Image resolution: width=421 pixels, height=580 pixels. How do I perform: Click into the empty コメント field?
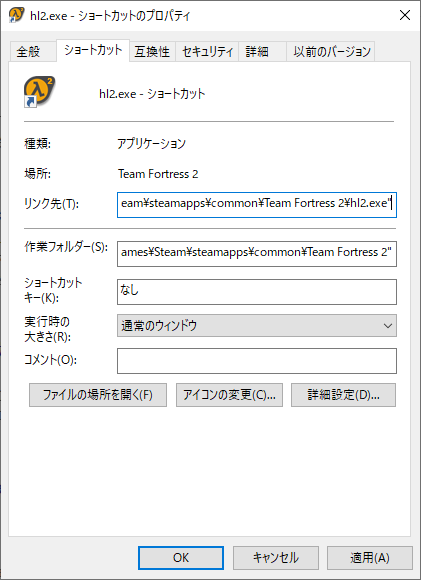point(257,361)
